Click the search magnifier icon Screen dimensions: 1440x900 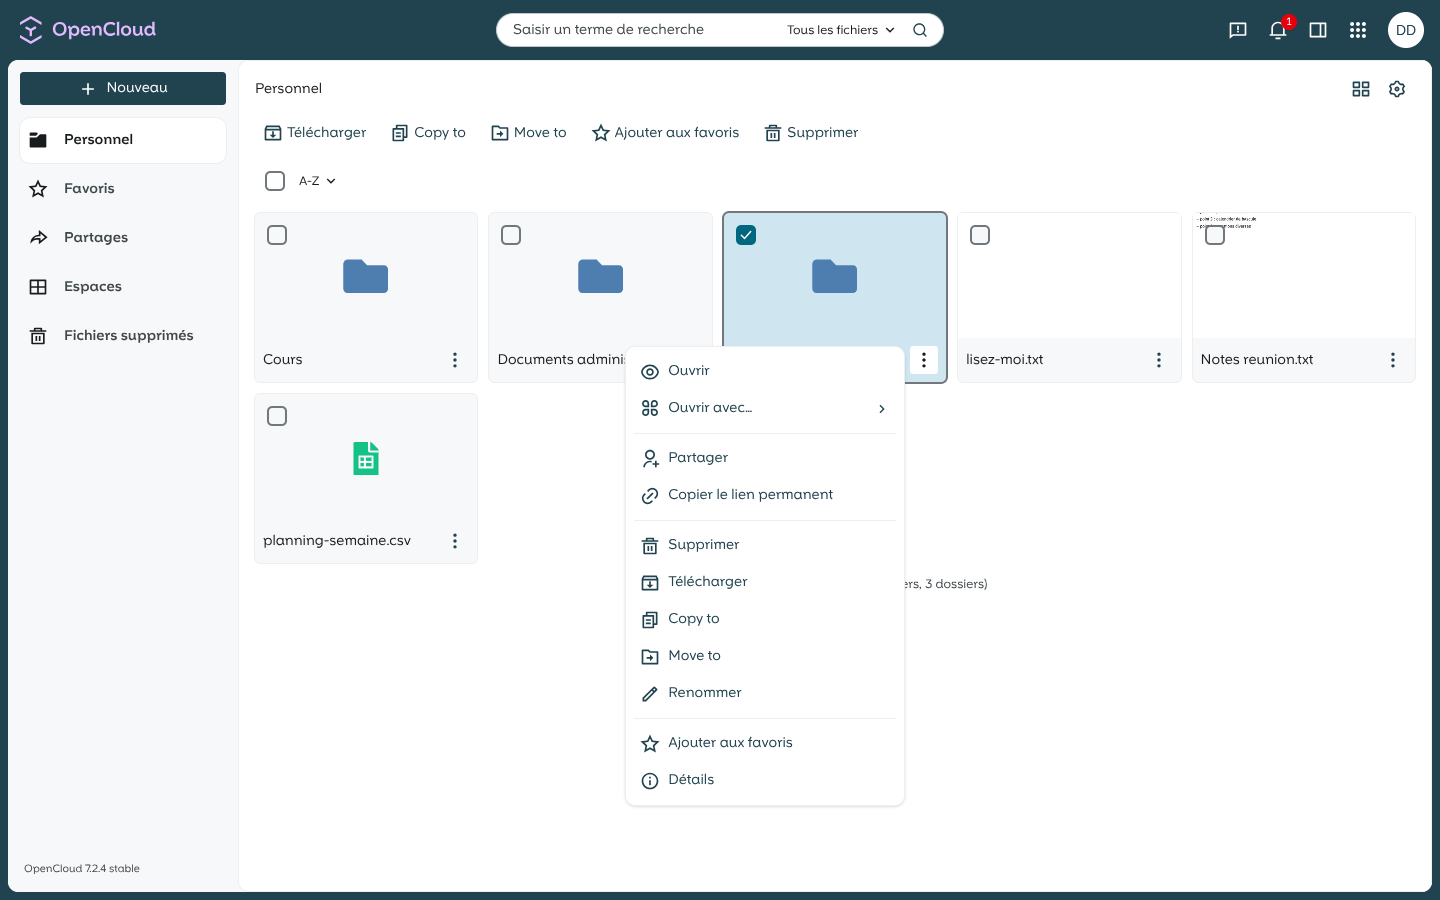point(920,30)
